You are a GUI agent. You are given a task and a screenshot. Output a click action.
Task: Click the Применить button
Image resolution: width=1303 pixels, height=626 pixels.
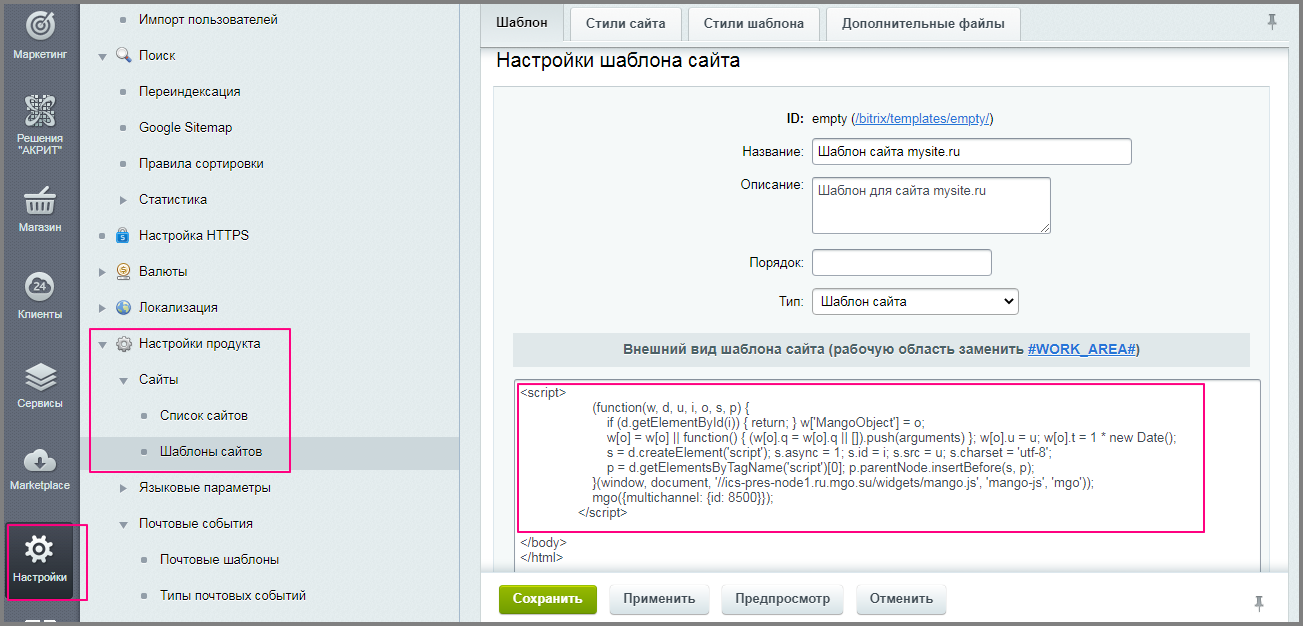point(659,599)
